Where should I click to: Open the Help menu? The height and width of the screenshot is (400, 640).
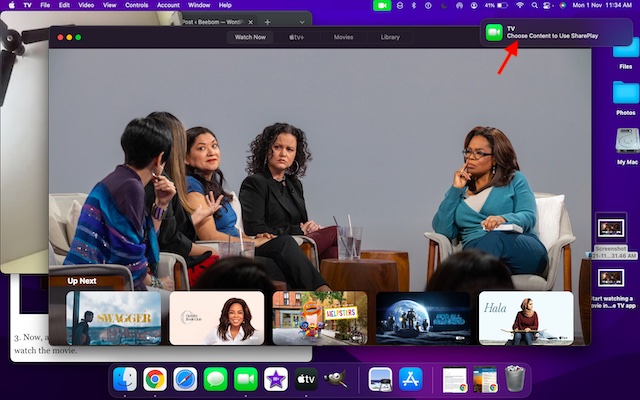(x=225, y=5)
